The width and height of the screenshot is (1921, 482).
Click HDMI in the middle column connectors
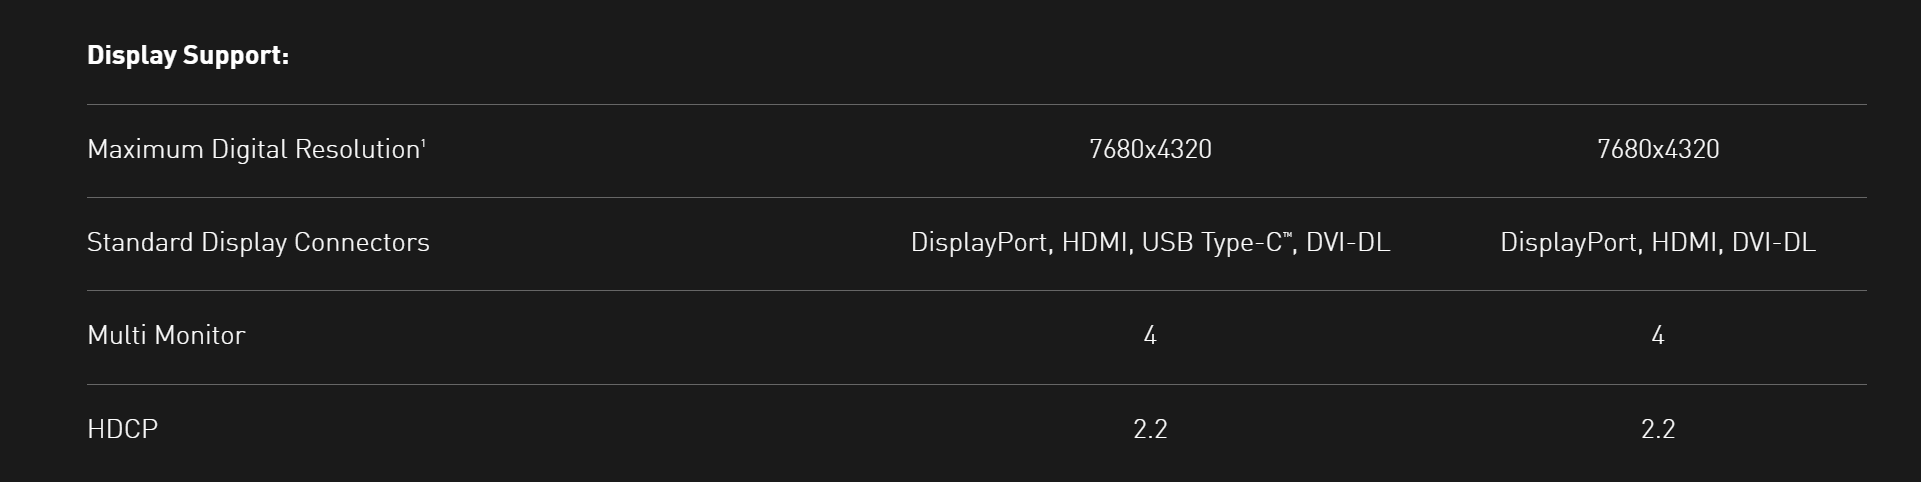[1095, 243]
